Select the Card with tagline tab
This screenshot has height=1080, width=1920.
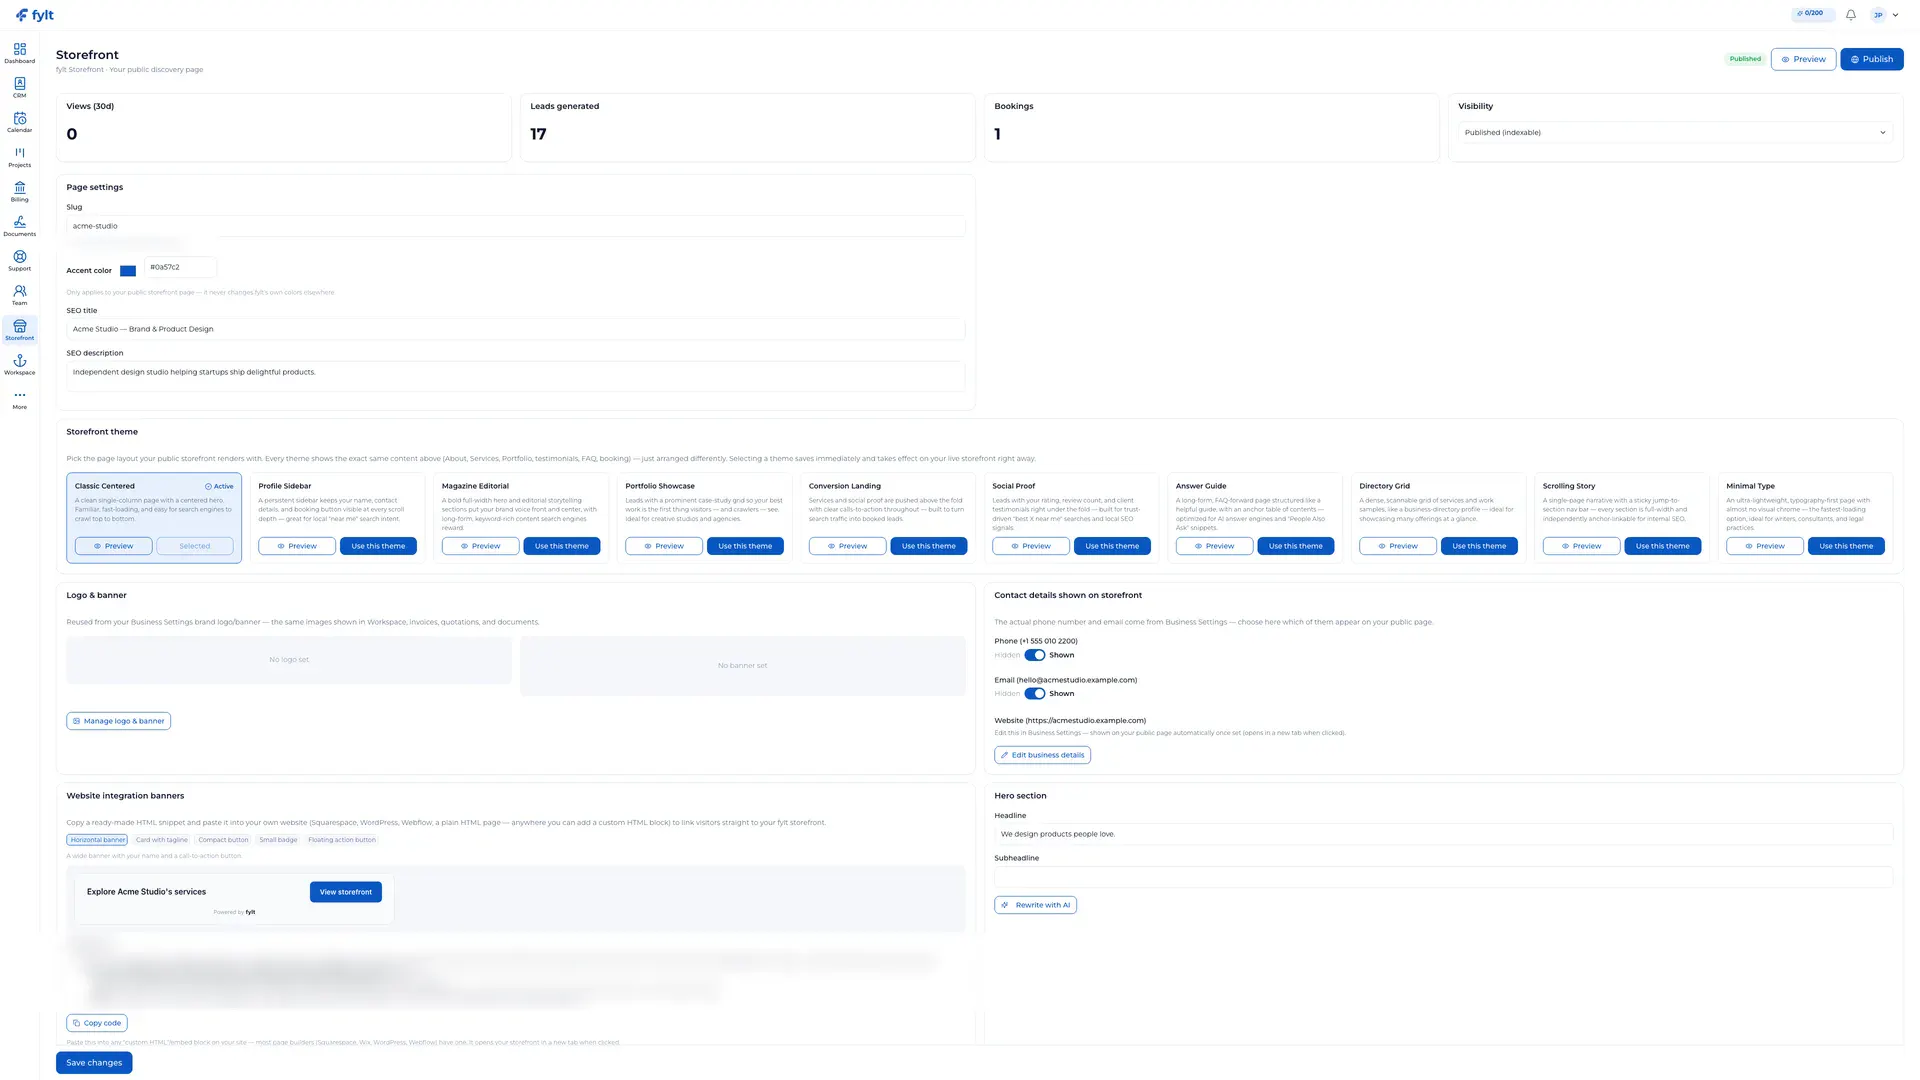coord(161,840)
